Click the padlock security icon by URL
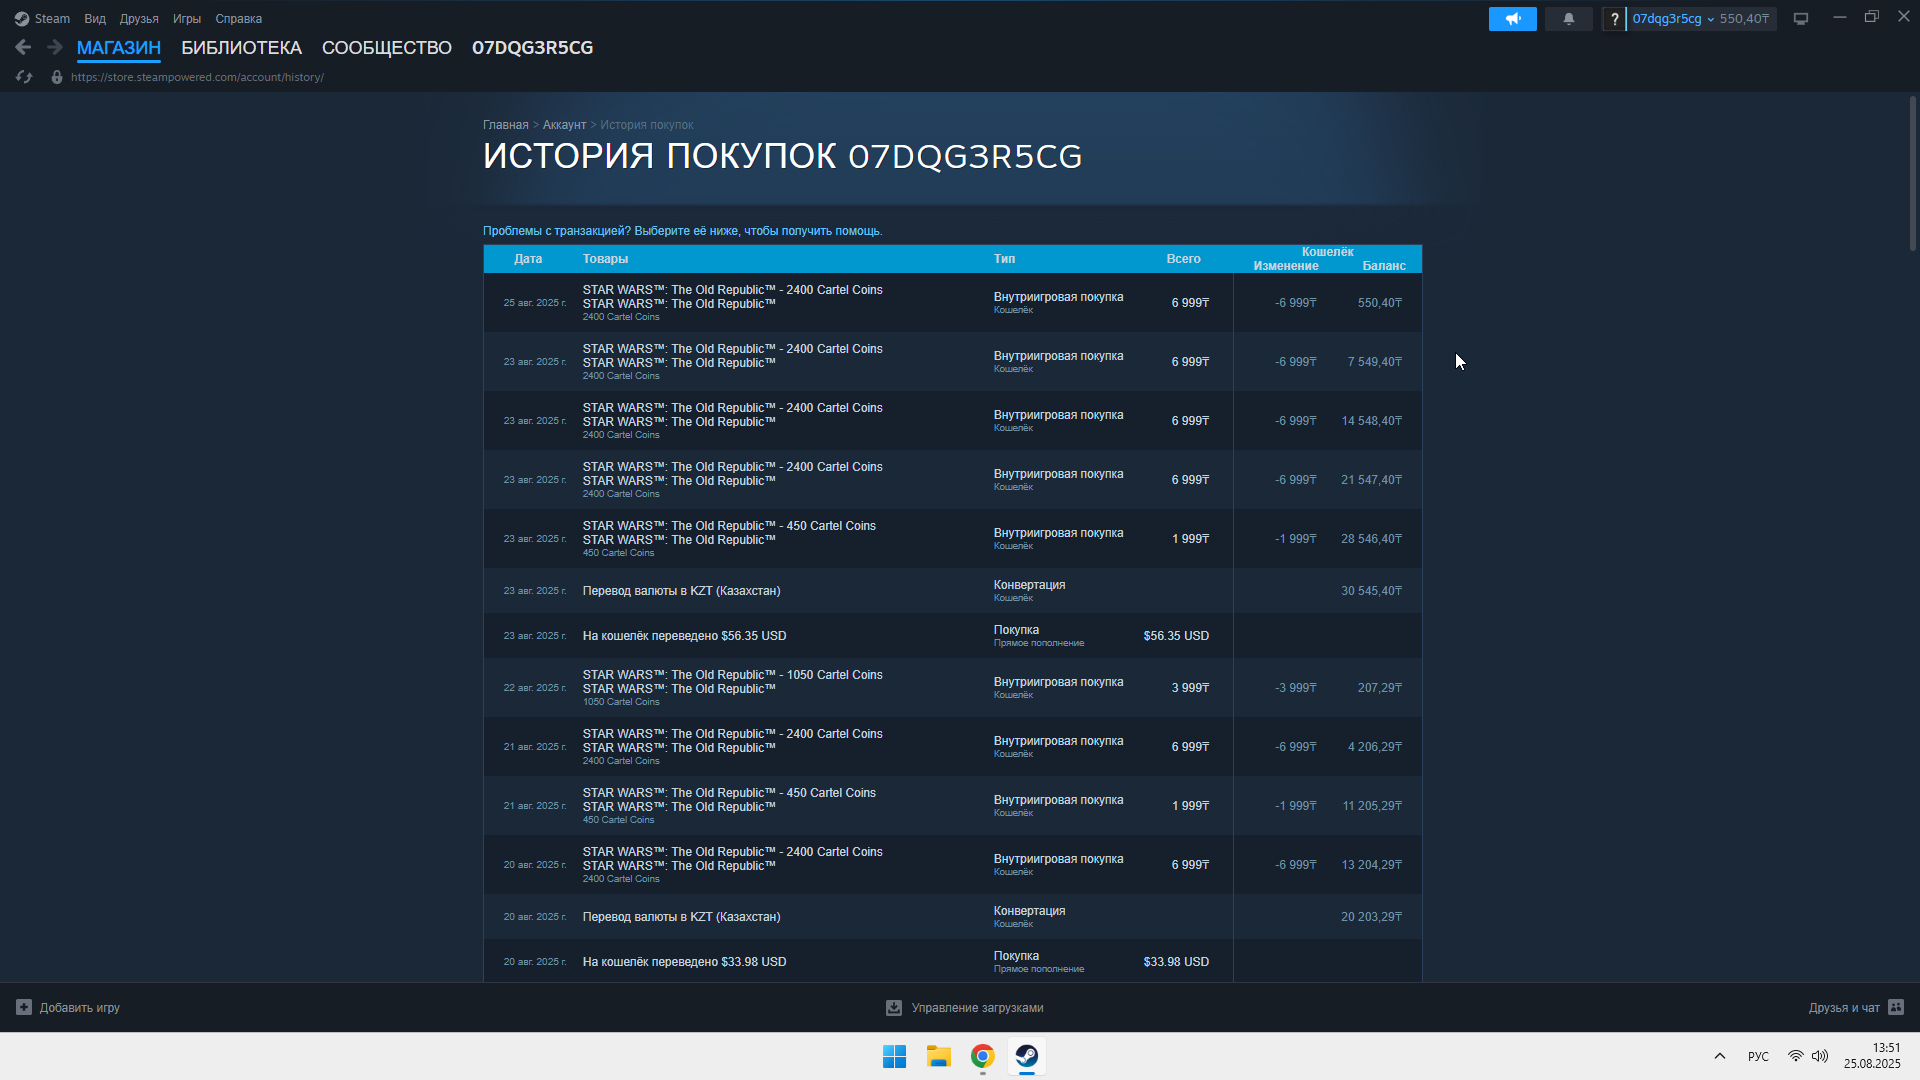 pyautogui.click(x=57, y=77)
